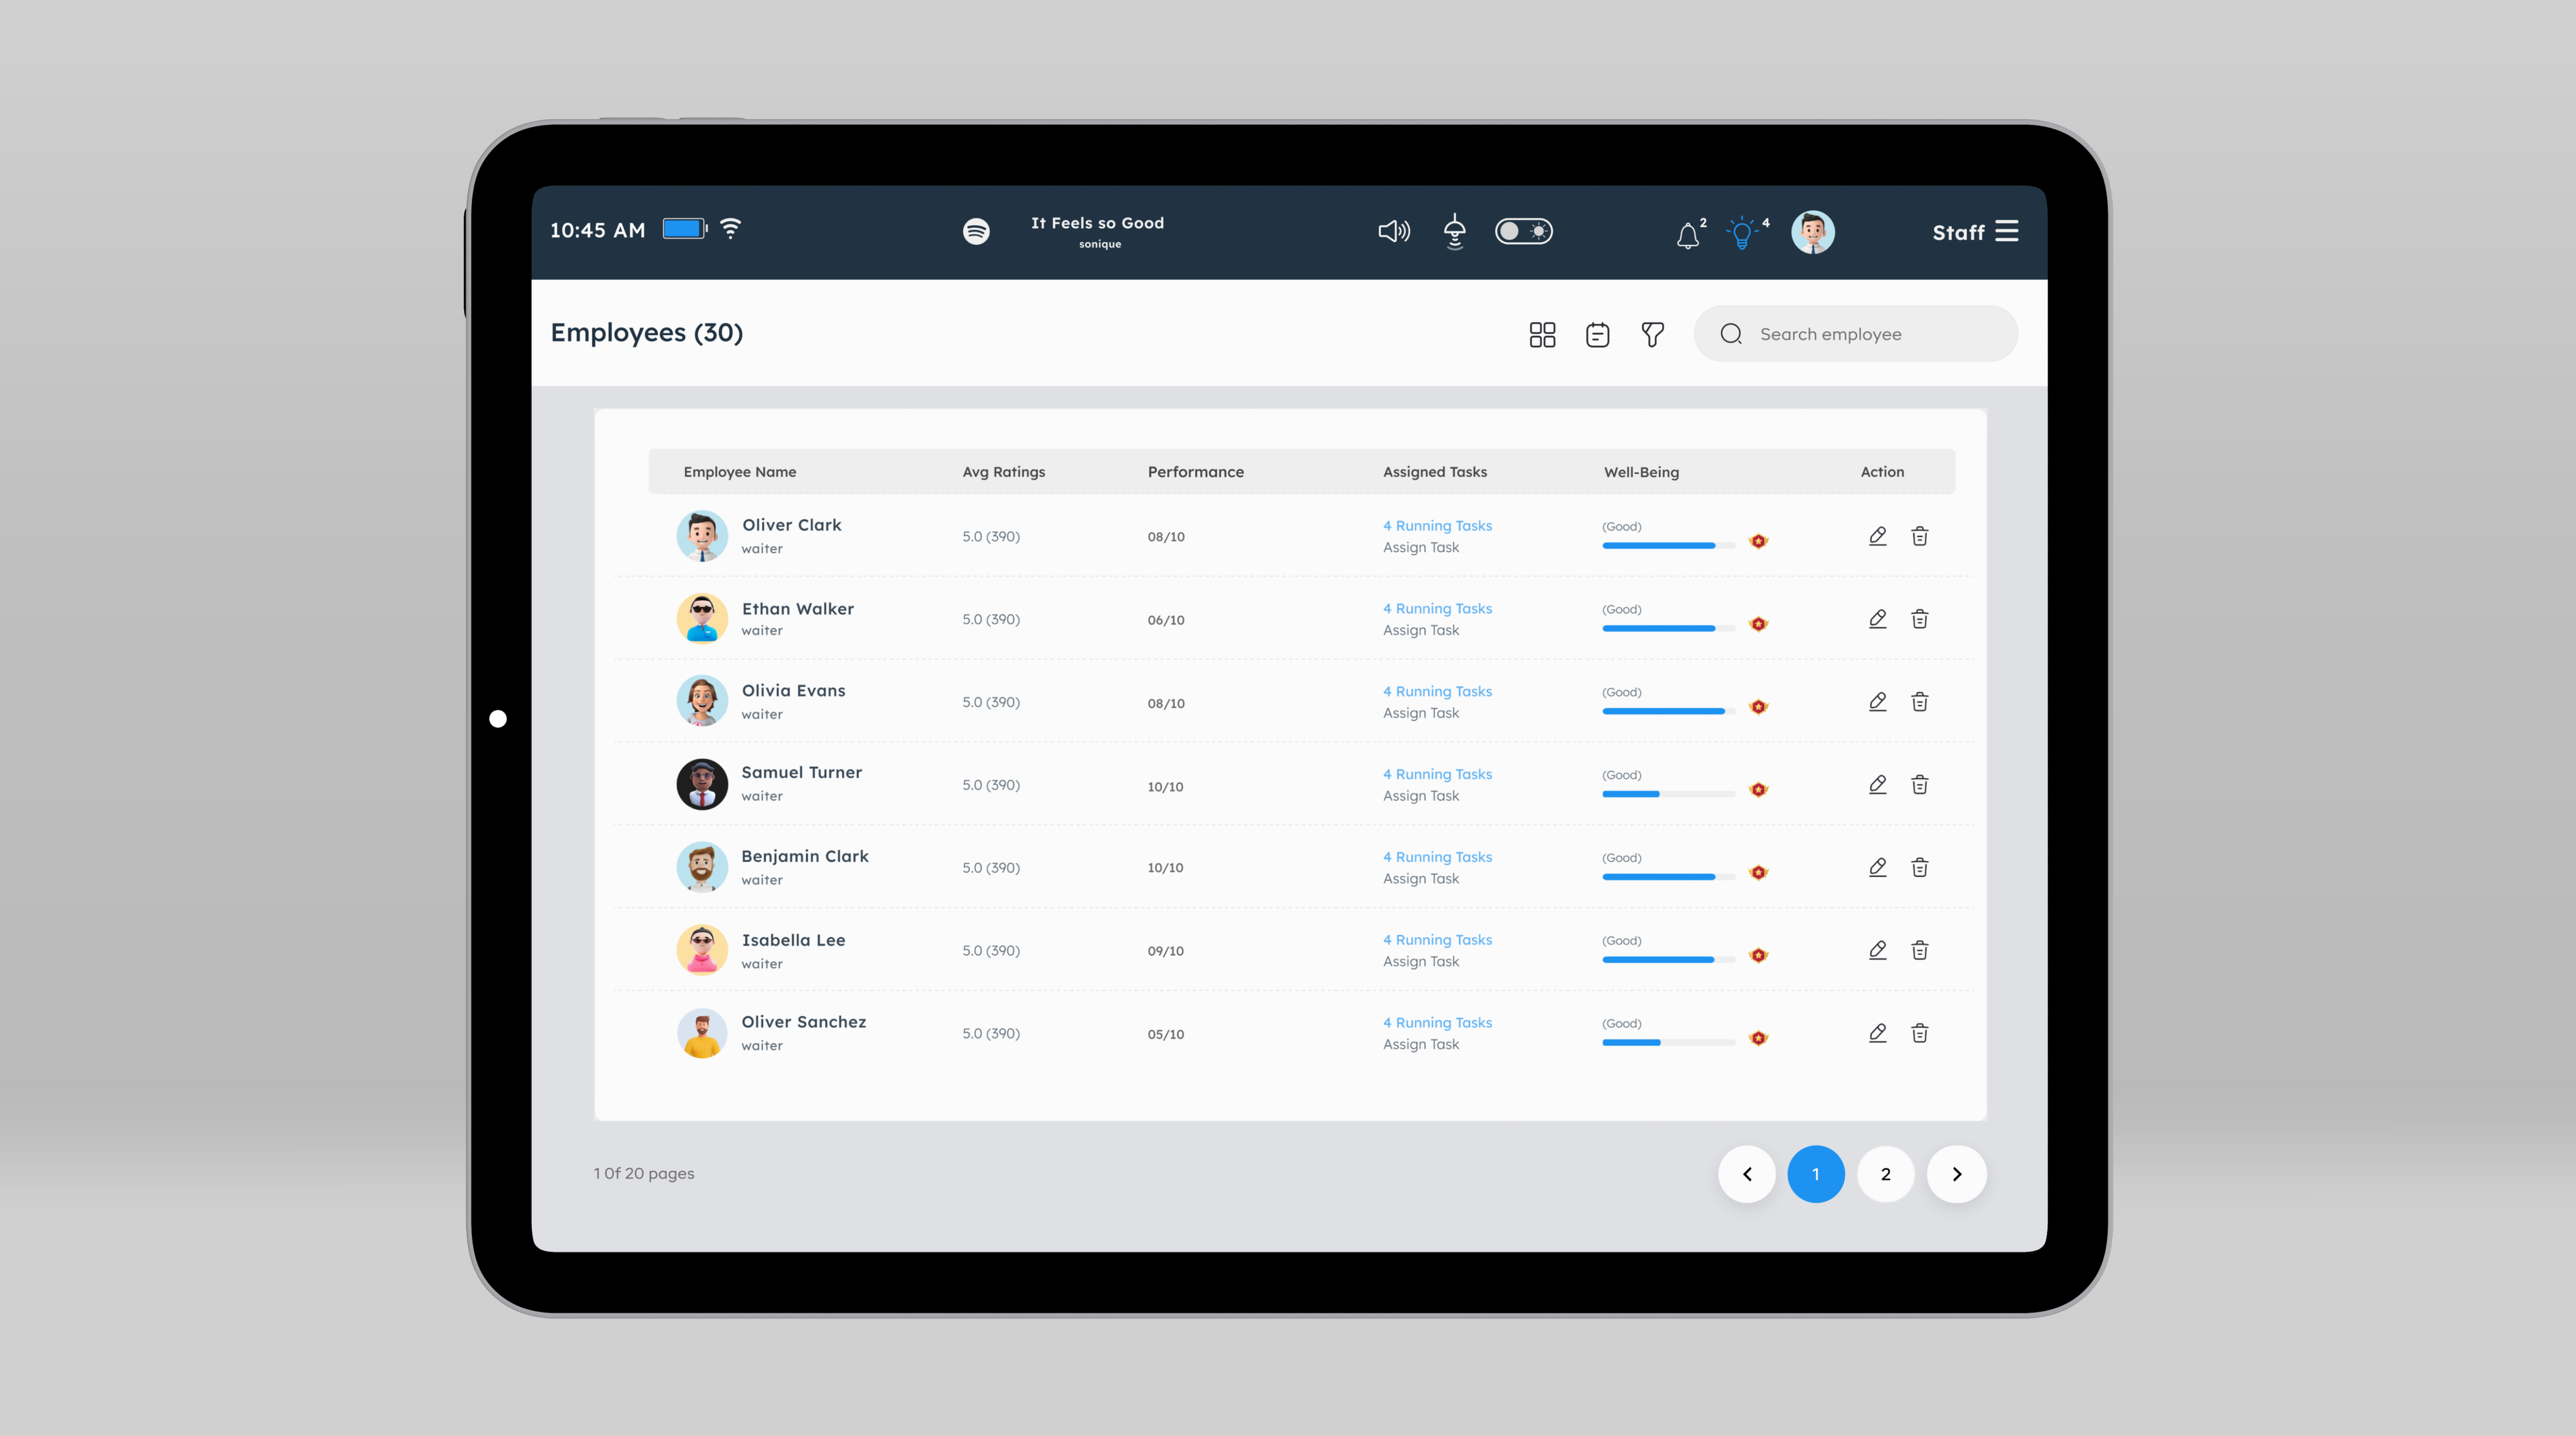
Task: Go to the next page with the right chevron
Action: tap(1956, 1174)
